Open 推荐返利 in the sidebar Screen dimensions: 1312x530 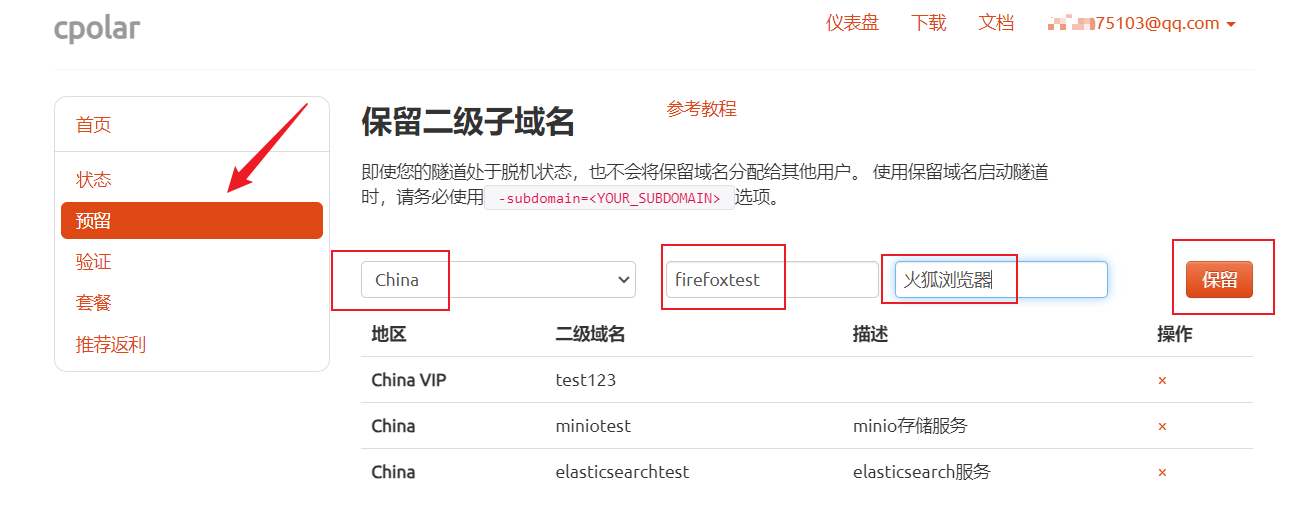(111, 345)
